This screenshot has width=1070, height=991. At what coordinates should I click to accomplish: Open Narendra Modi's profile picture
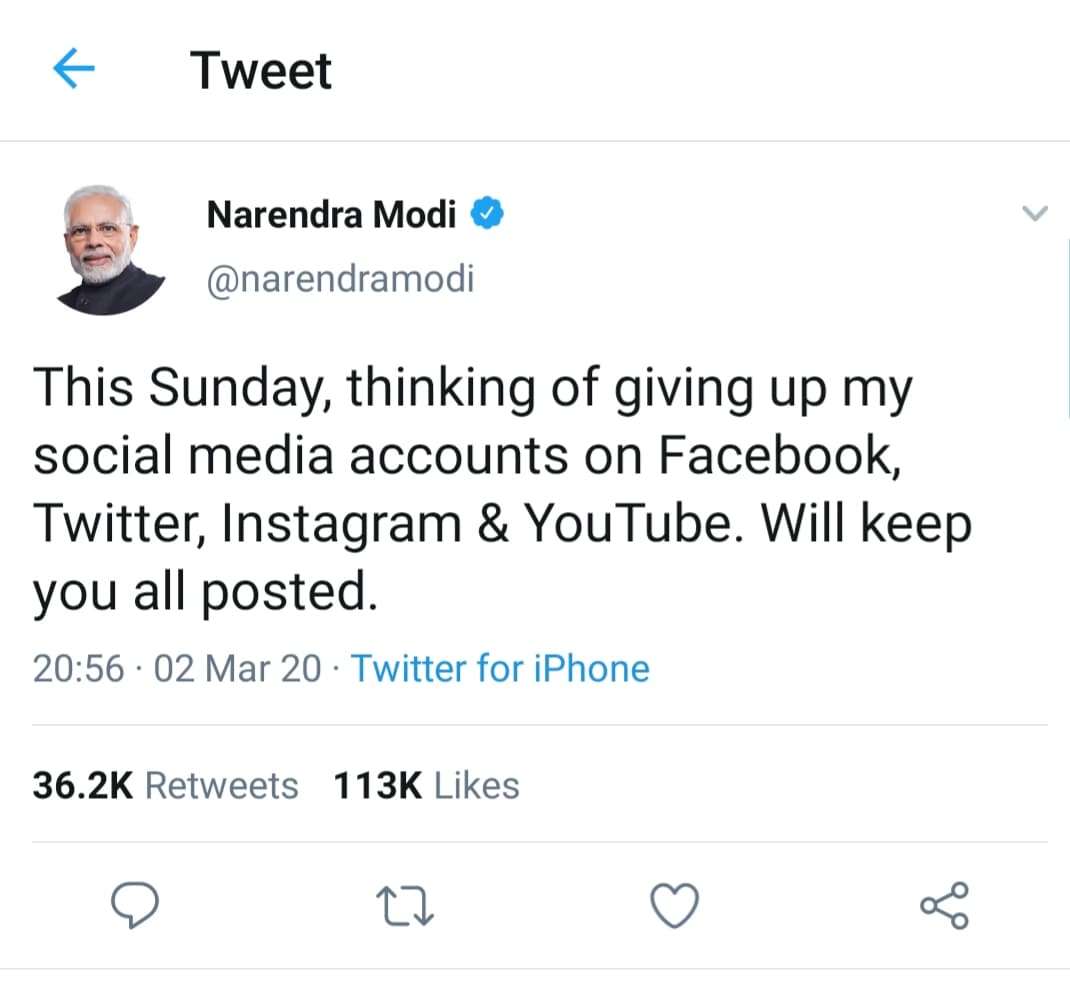pos(110,250)
